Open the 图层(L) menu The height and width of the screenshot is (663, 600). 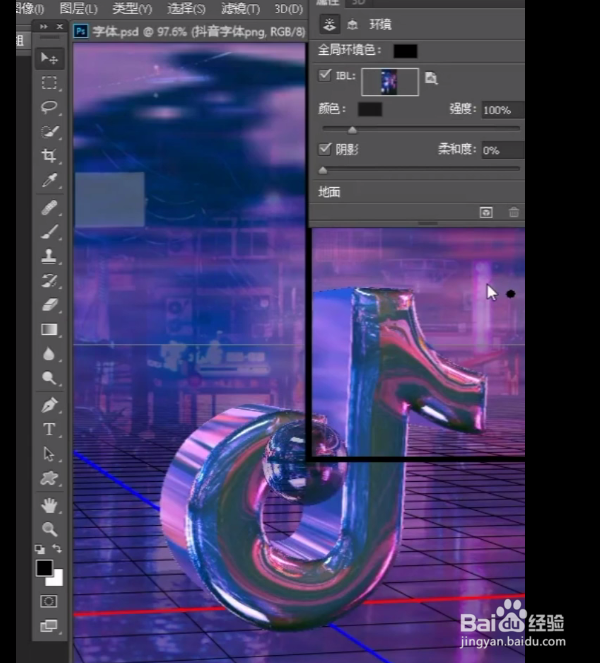pos(78,8)
